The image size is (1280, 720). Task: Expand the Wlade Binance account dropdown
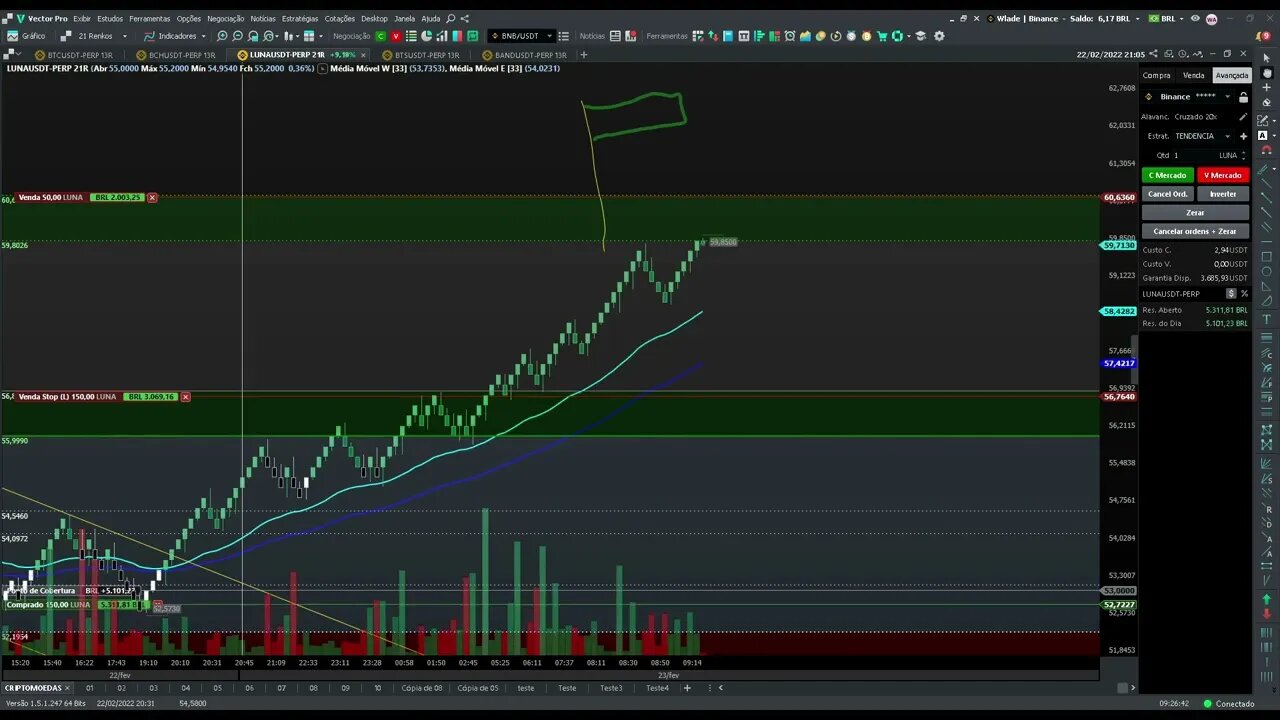[1138, 18]
